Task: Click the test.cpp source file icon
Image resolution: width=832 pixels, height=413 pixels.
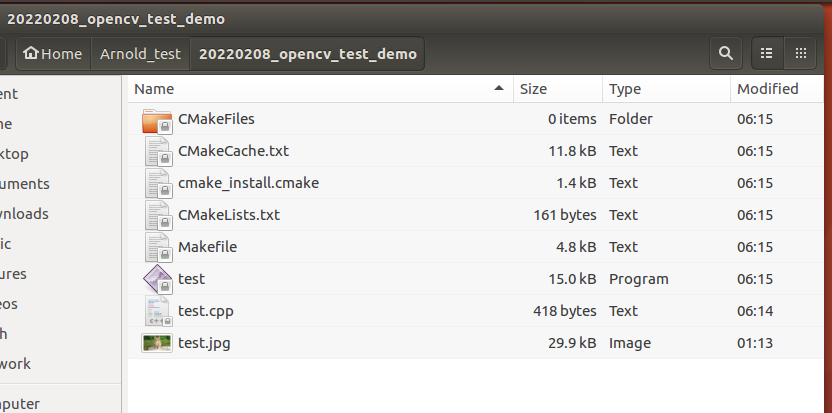Action: [x=157, y=311]
